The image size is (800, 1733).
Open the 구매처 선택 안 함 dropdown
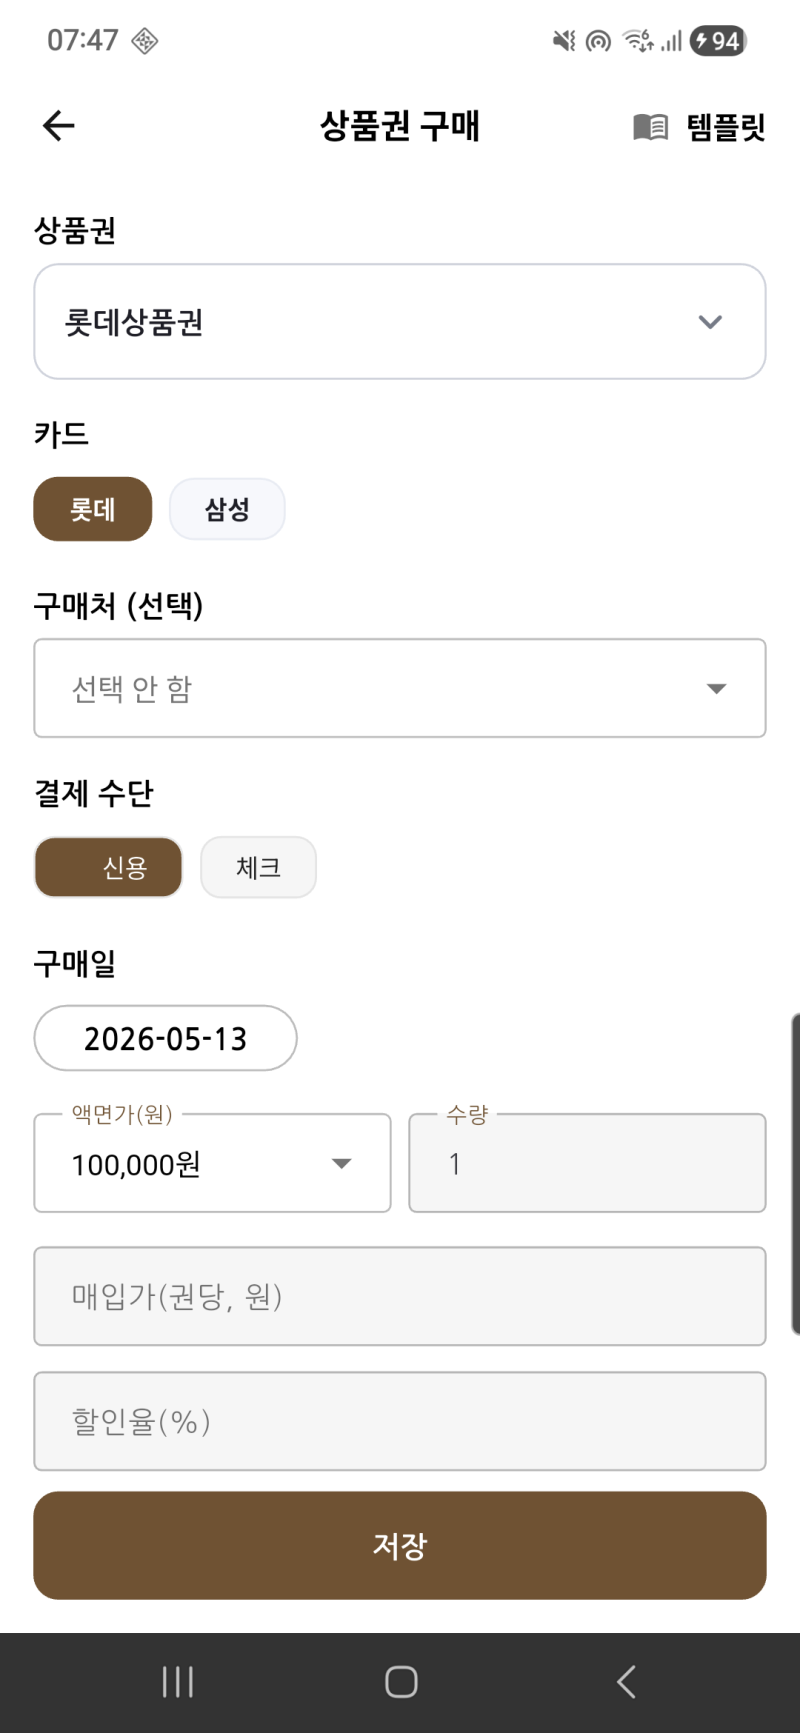(x=400, y=688)
